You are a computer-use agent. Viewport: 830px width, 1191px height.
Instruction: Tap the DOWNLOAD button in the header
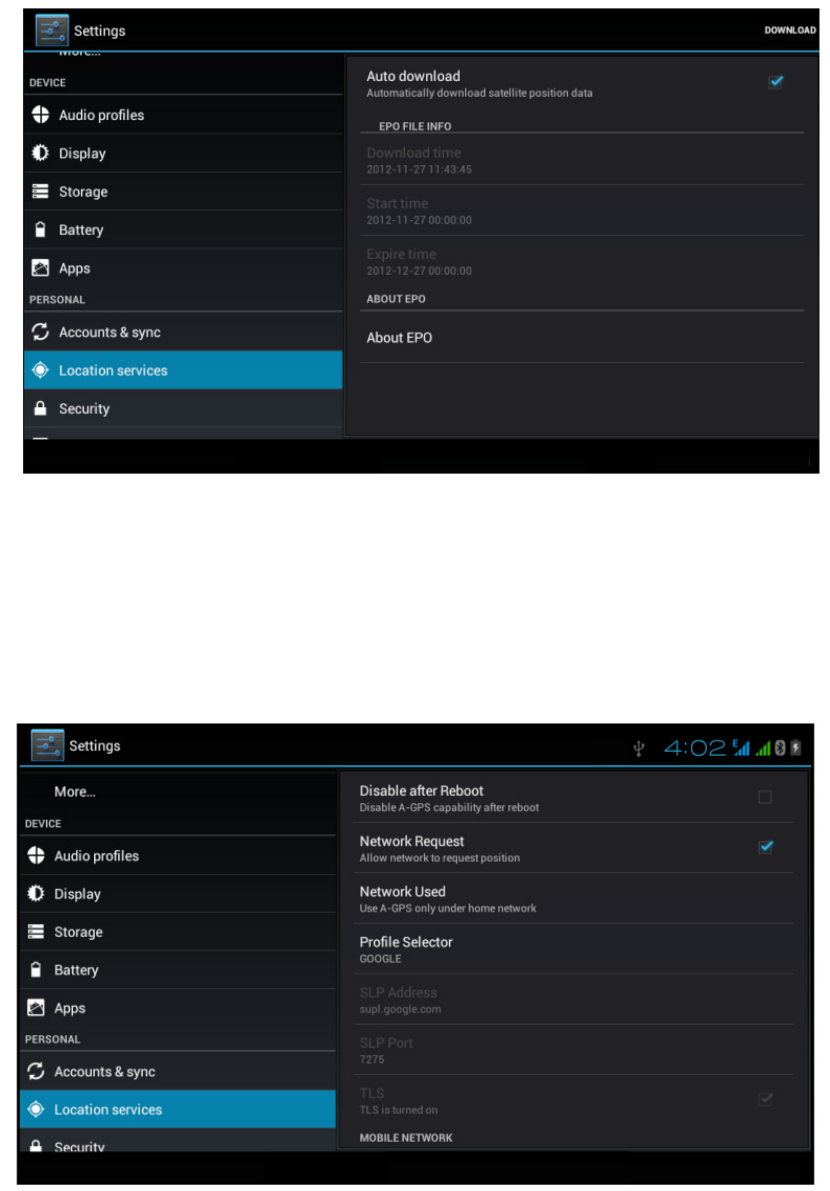pos(790,30)
